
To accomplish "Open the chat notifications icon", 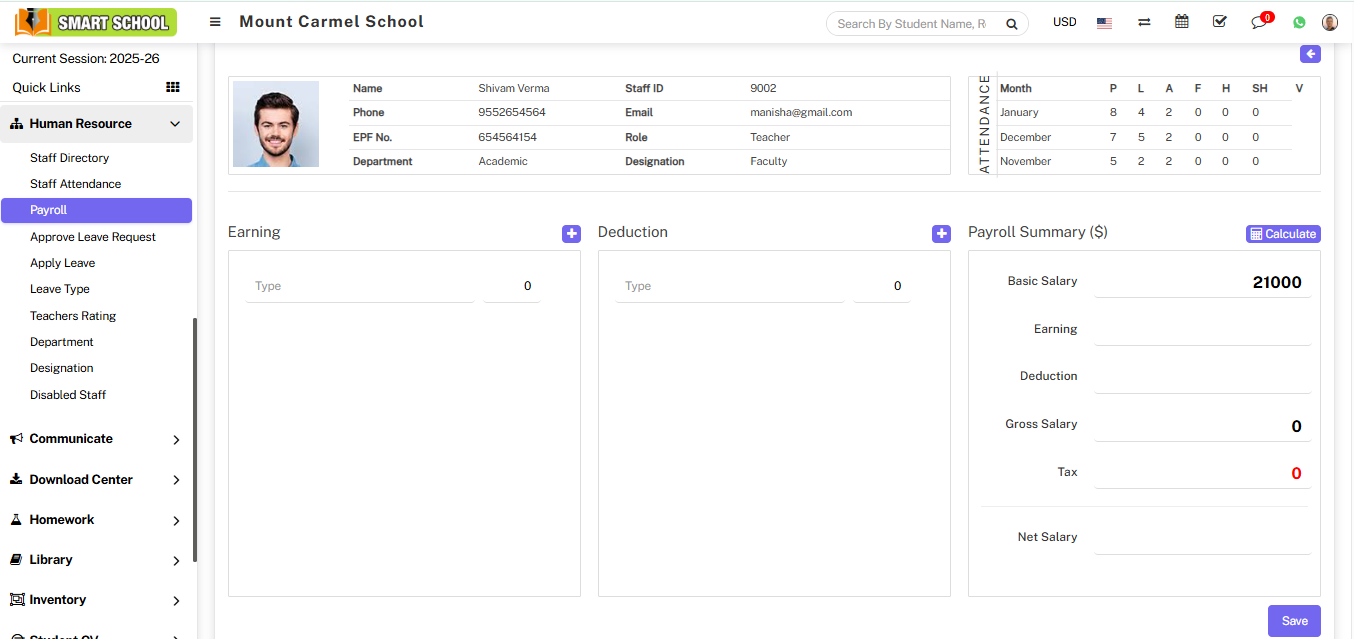I will click(1259, 22).
